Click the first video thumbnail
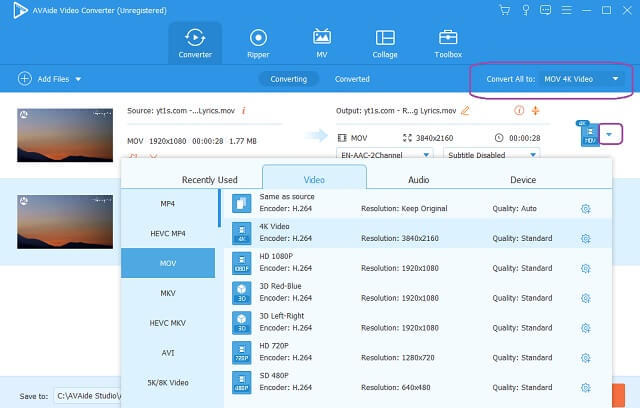Screen dimensions: 640x408 (65, 135)
